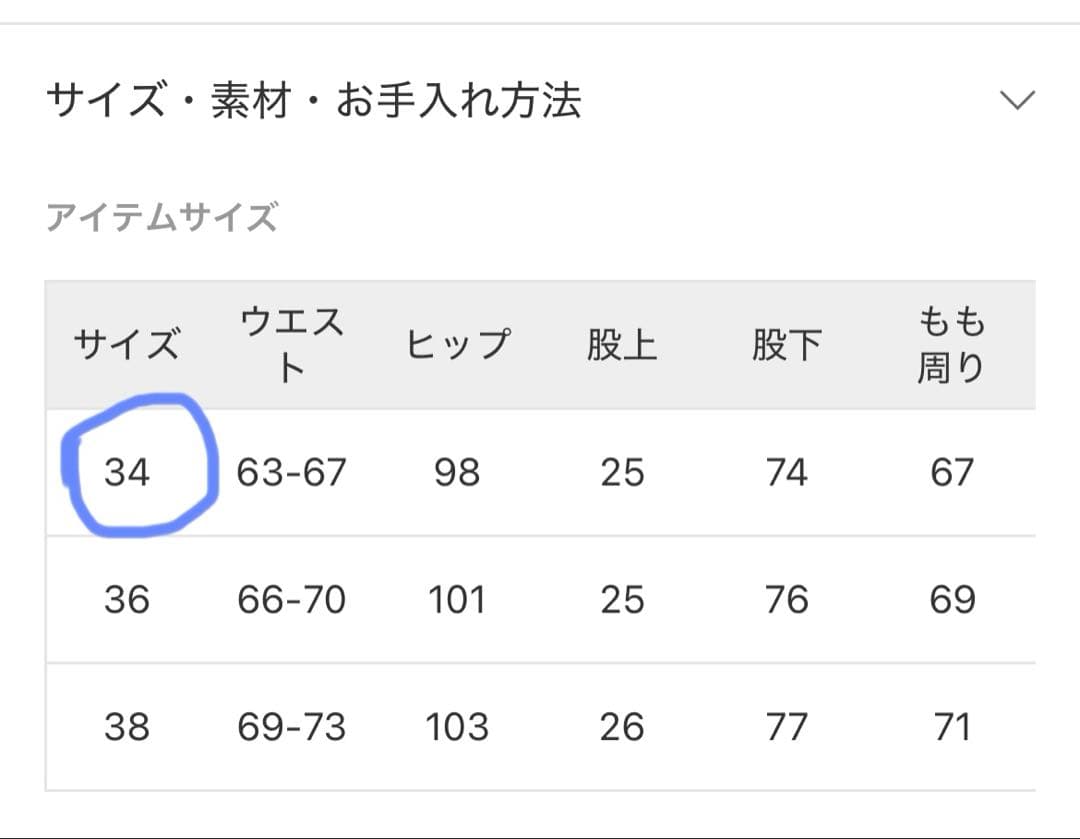Click the hip value 103

click(x=457, y=727)
